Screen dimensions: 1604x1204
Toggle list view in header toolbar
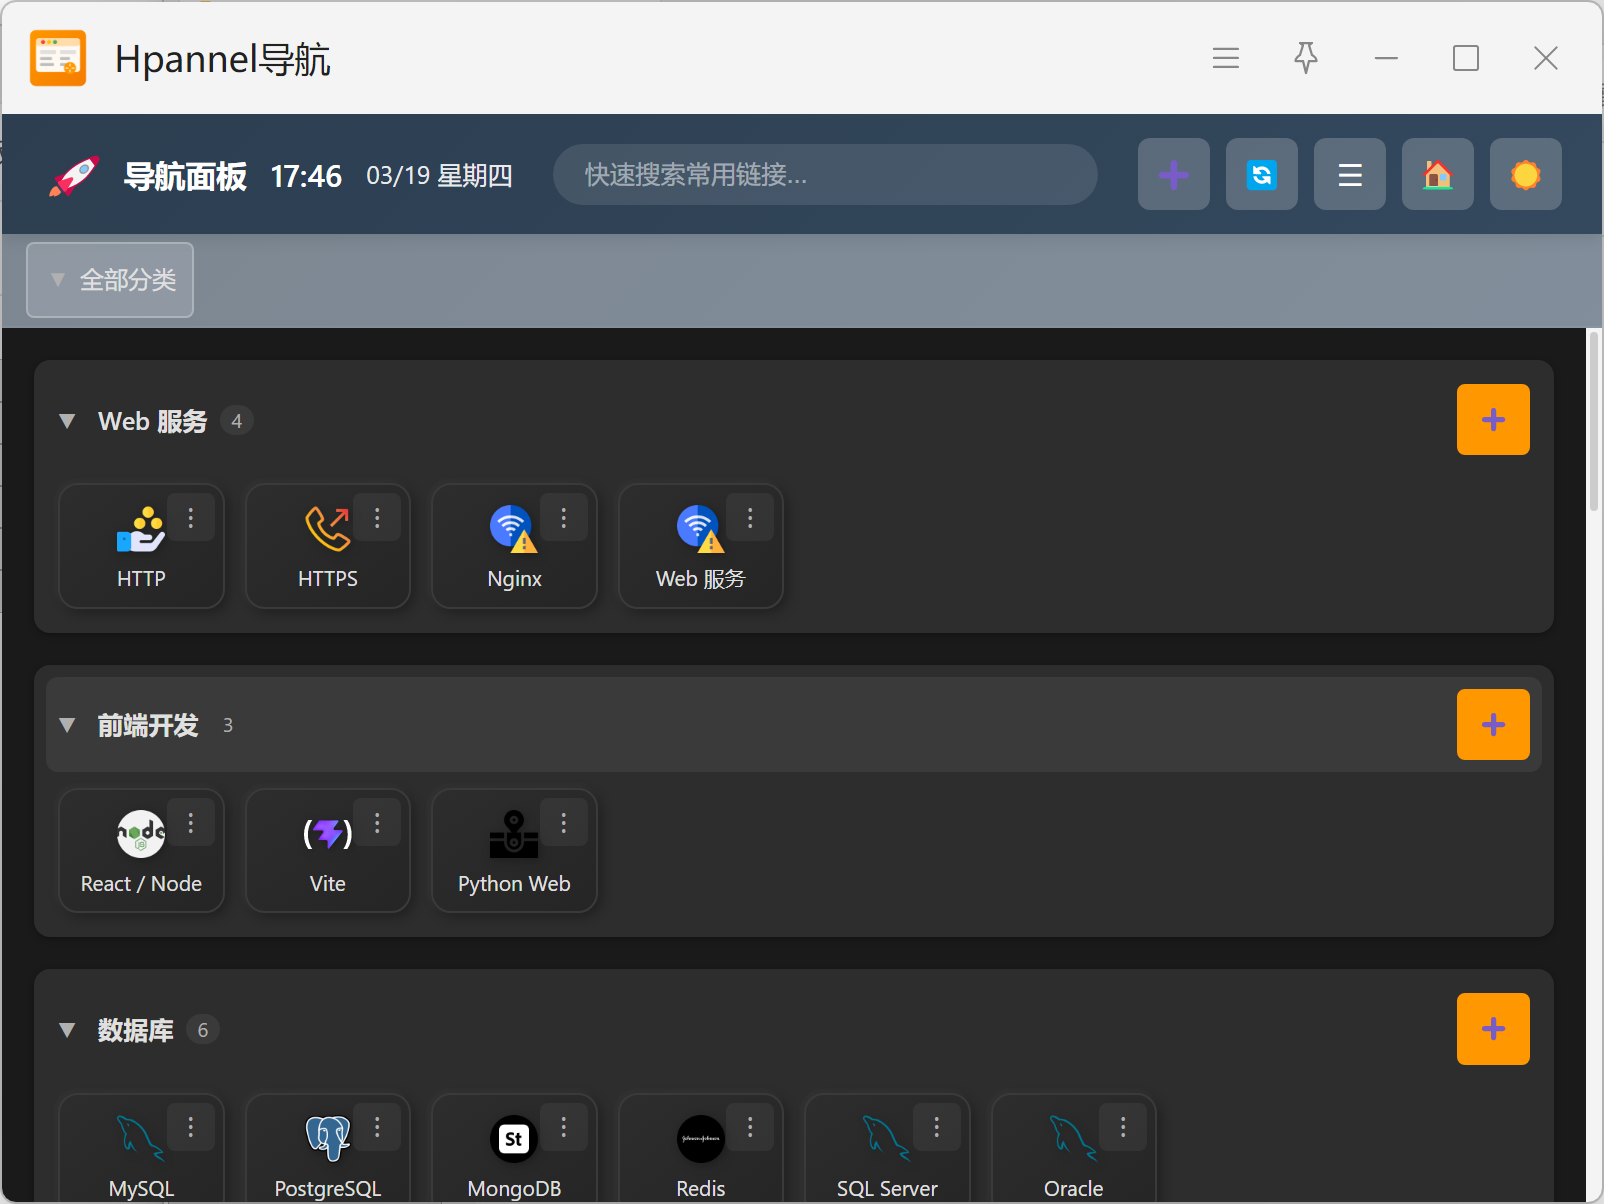(x=1349, y=175)
